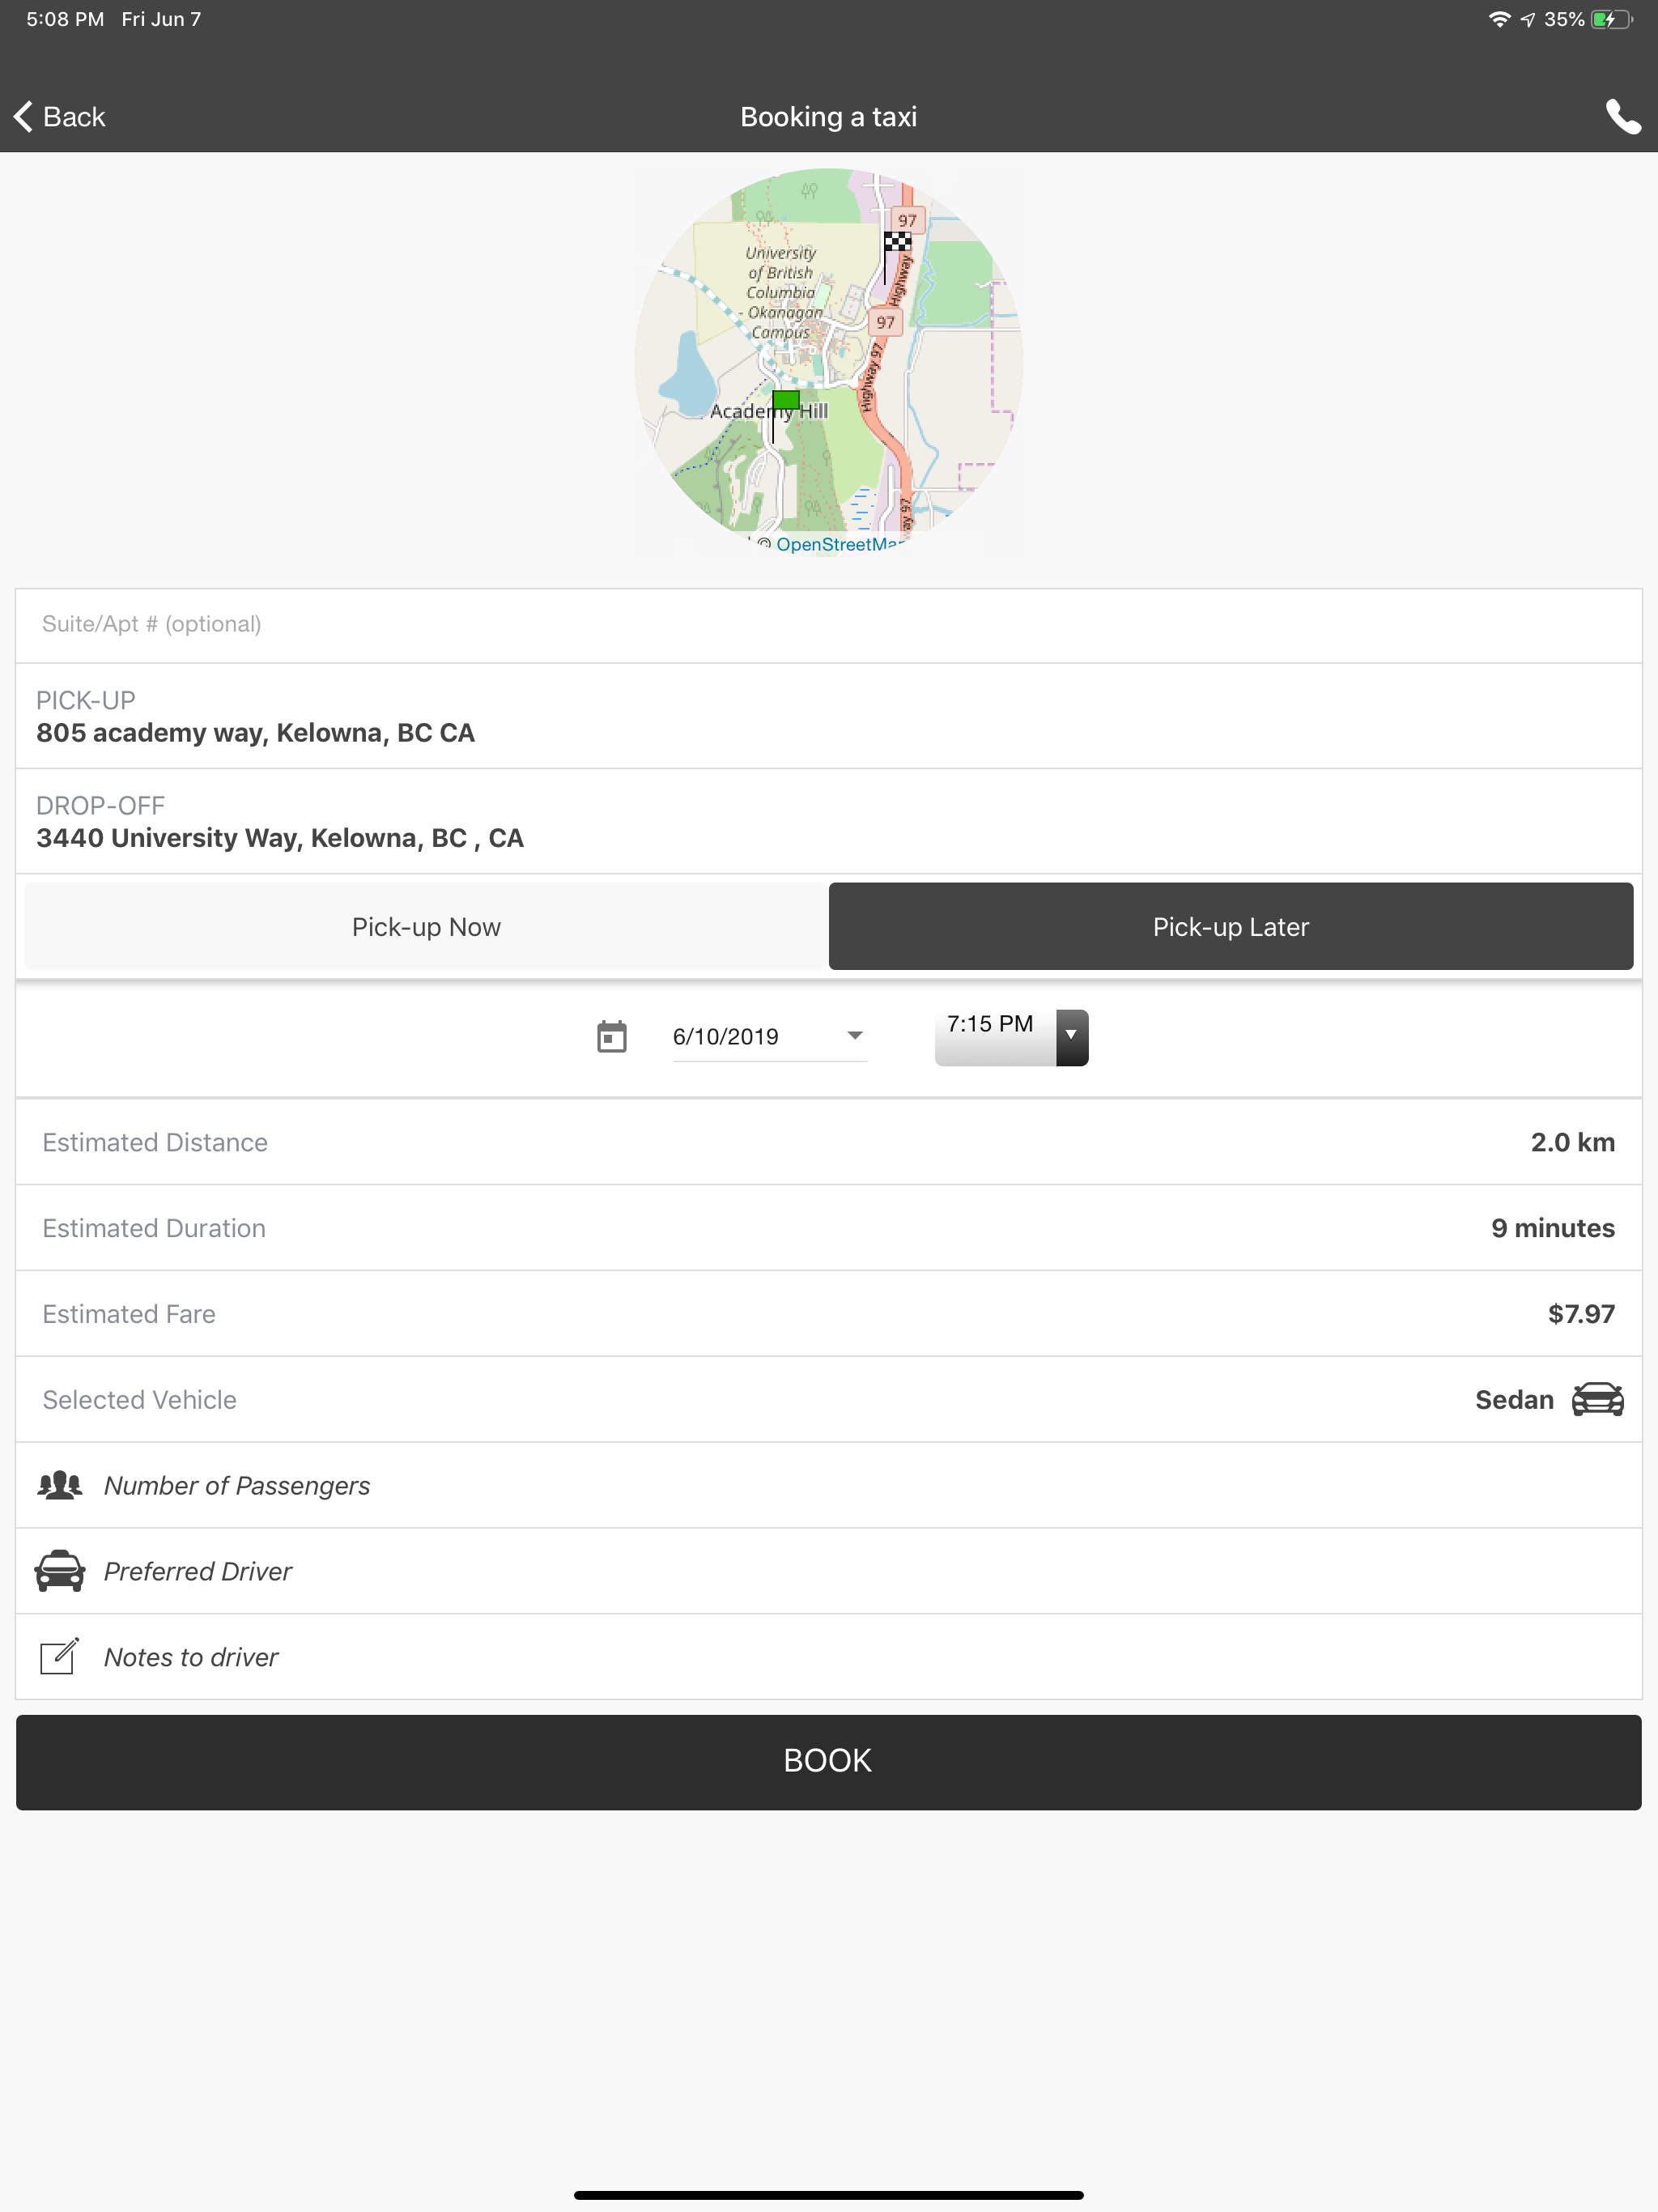Tap the Estimated Fare label
This screenshot has width=1658, height=2212.
pos(129,1314)
